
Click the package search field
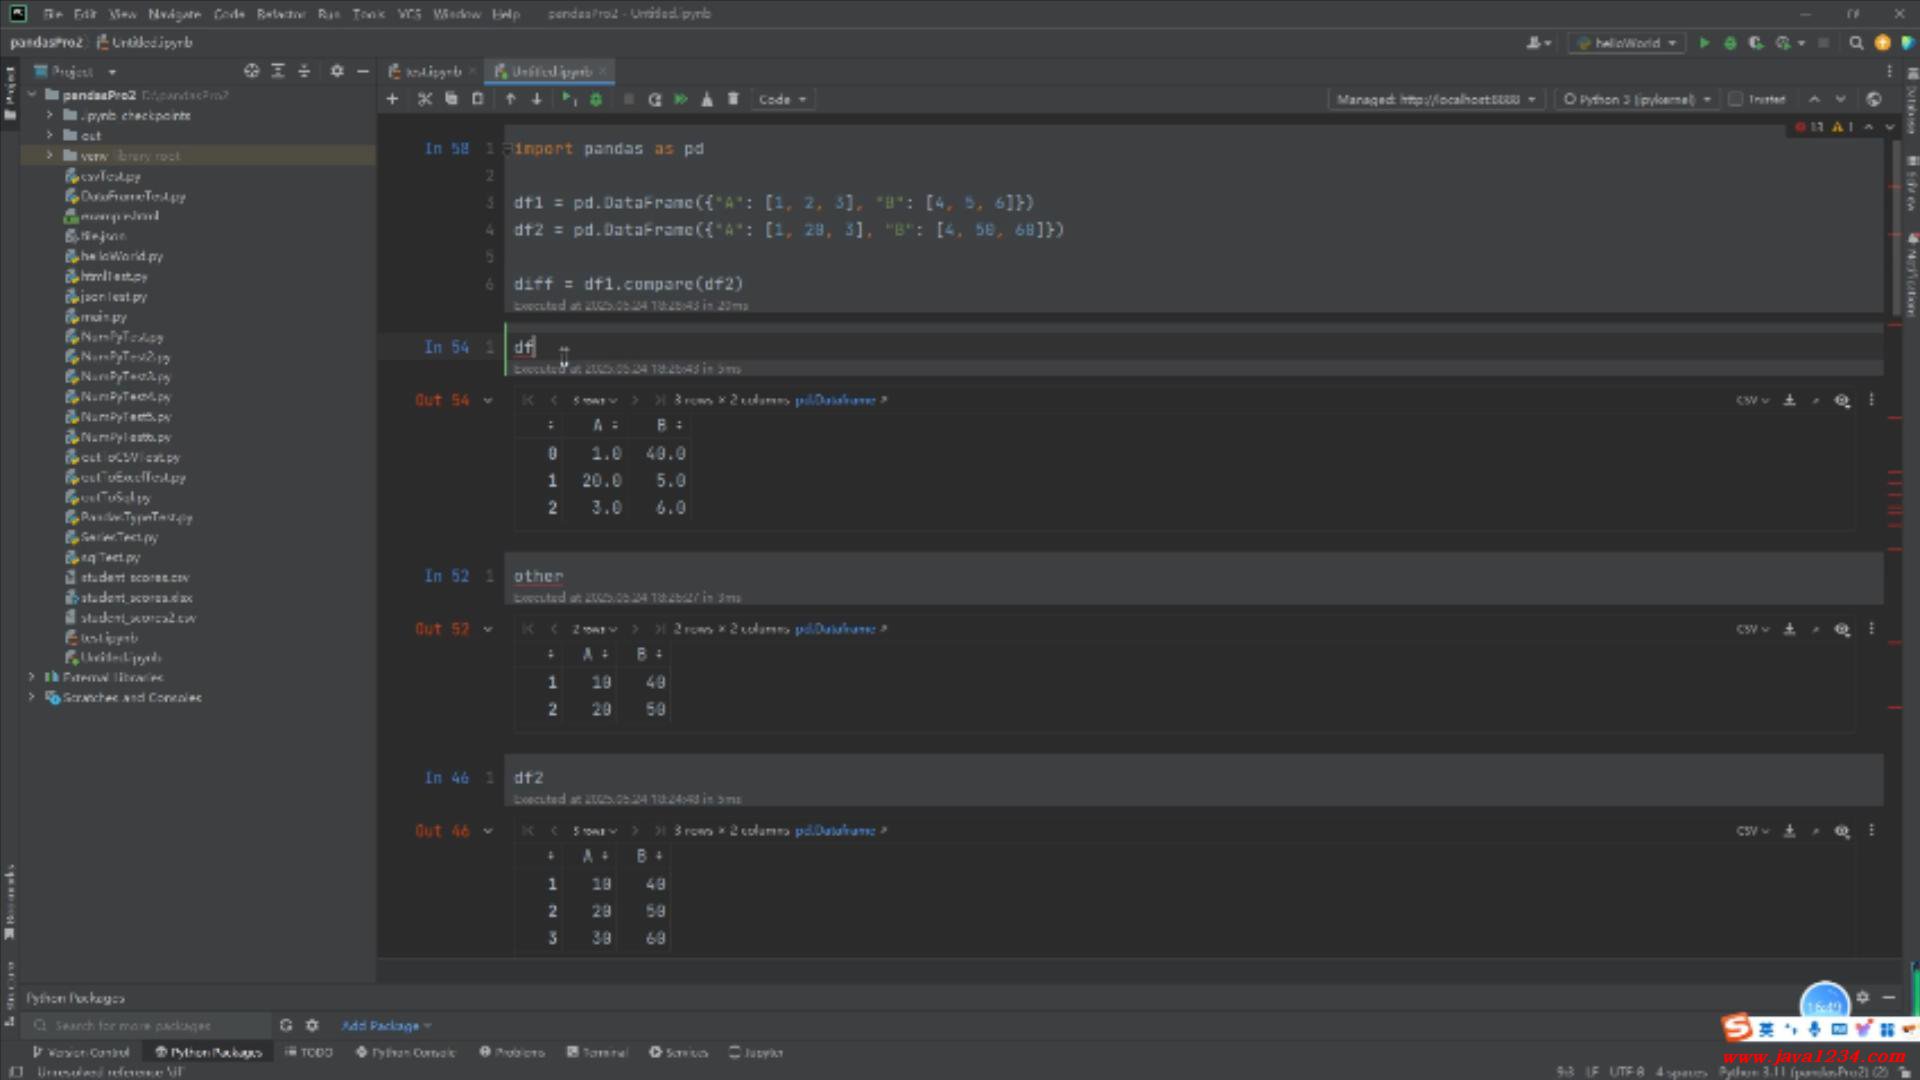[x=150, y=1026]
